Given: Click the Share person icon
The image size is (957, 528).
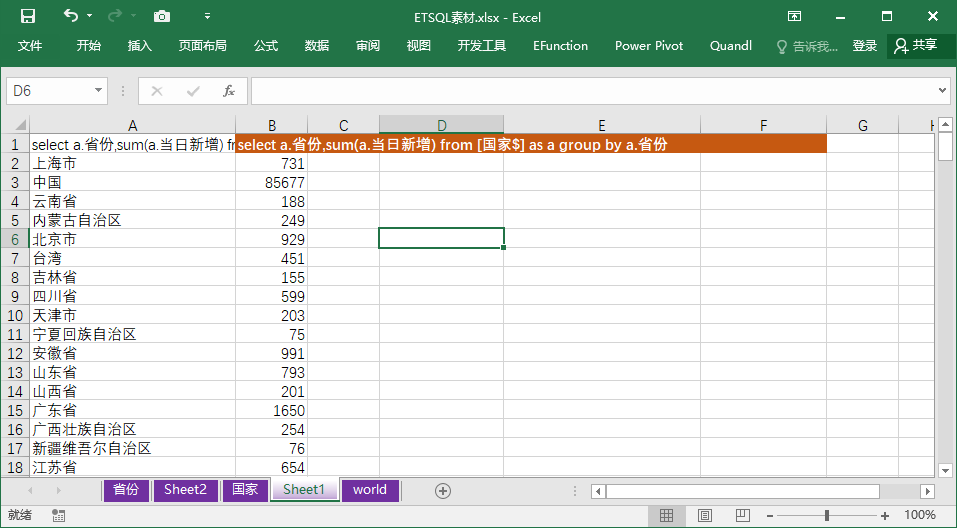Looking at the screenshot, I should [901, 46].
